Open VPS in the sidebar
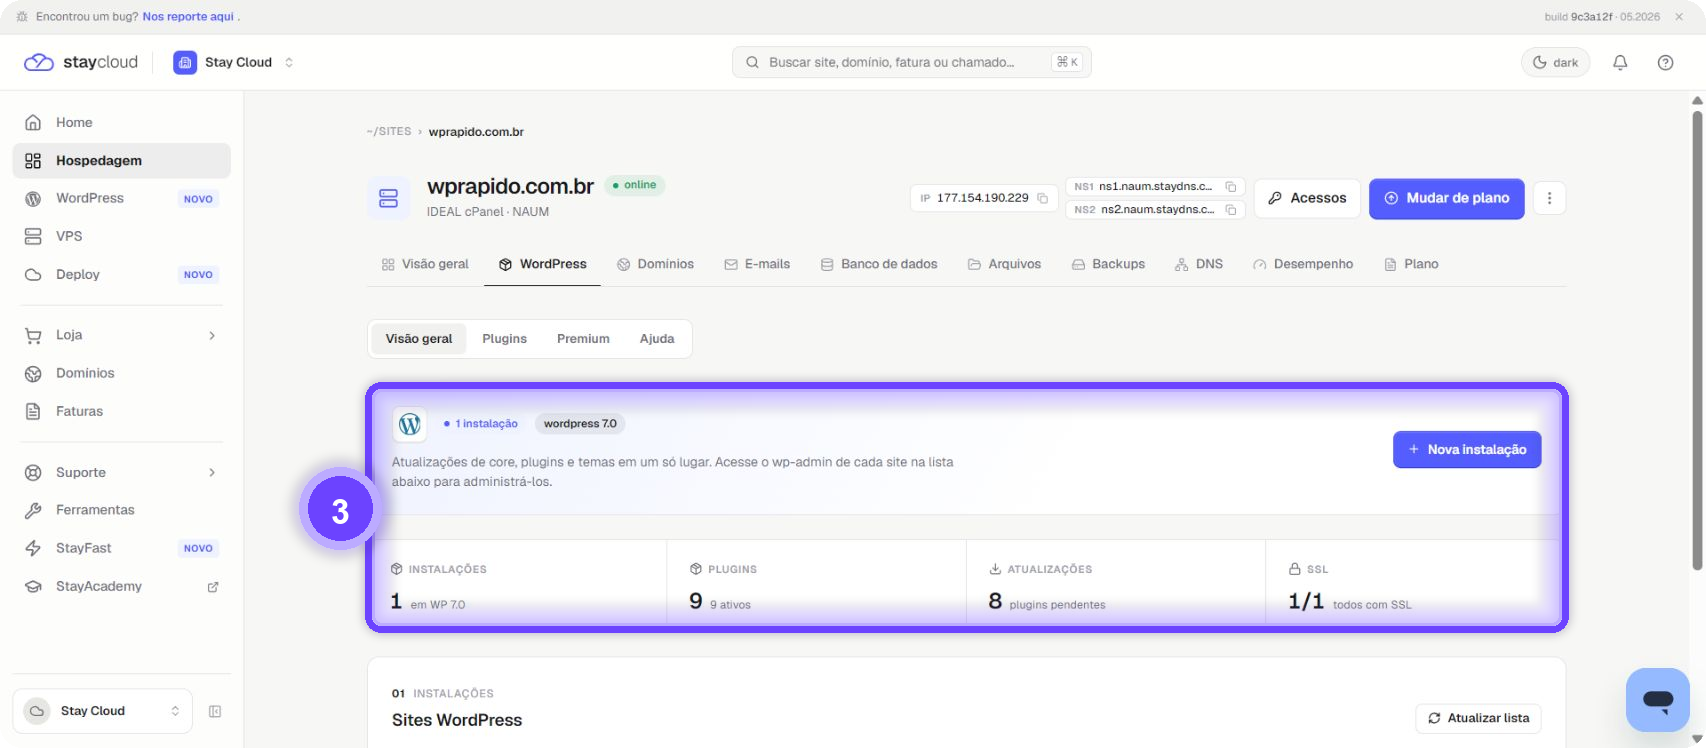 click(x=122, y=236)
